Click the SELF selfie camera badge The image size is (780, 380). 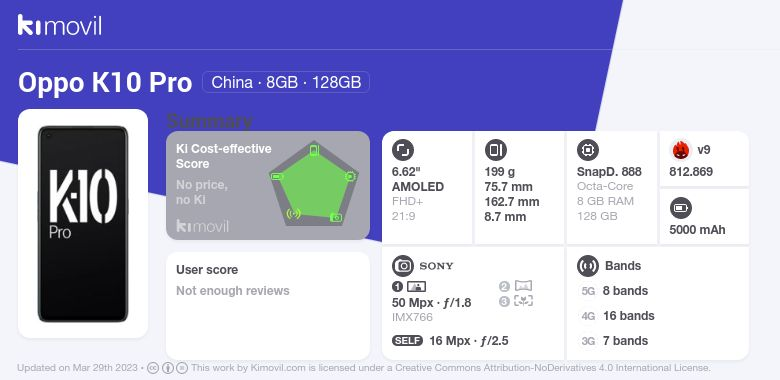407,341
